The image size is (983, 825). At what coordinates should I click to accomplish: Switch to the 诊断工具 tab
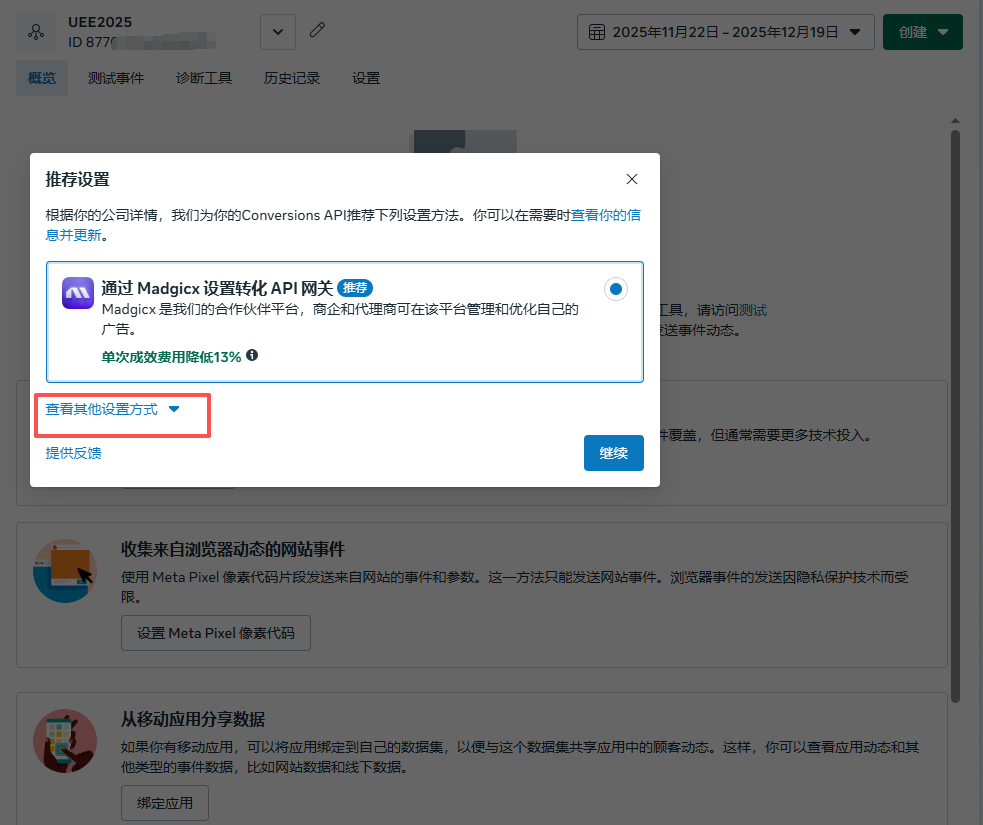point(204,78)
